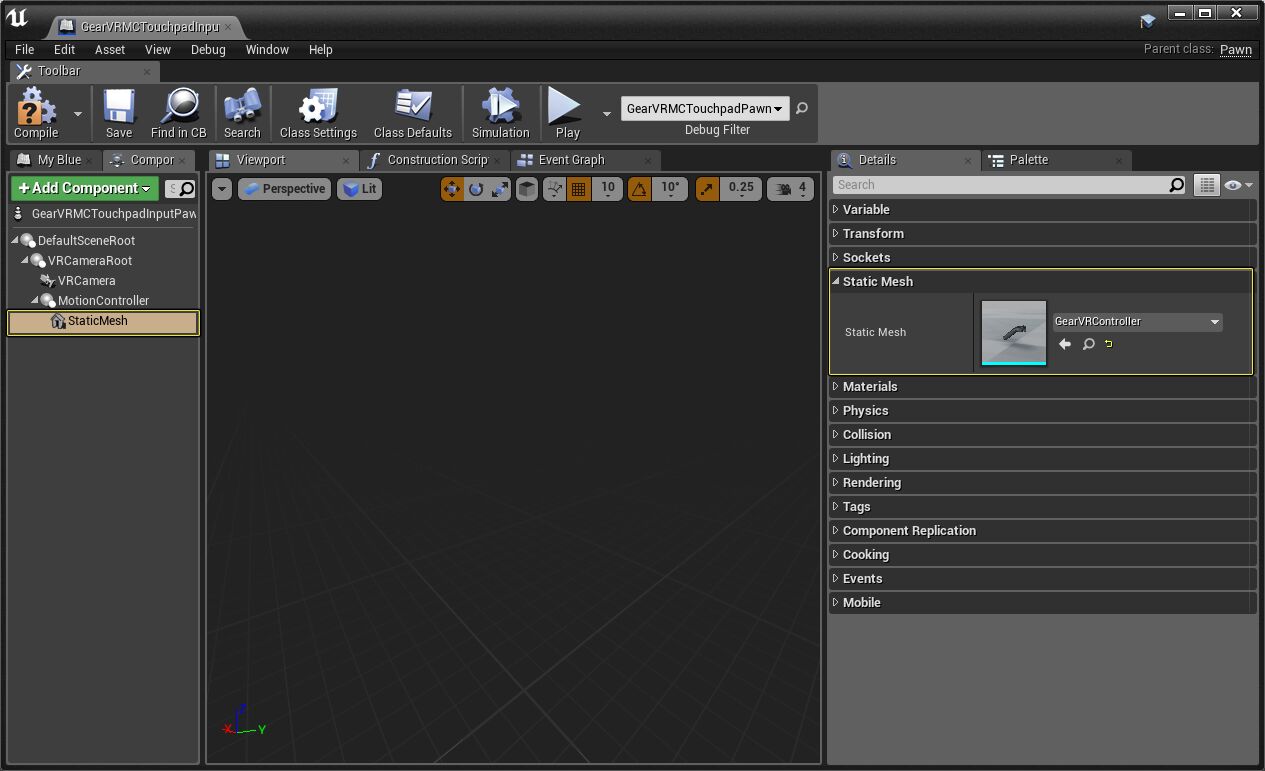
Task: Click the GearVRController mesh thumbnail
Action: point(1014,333)
